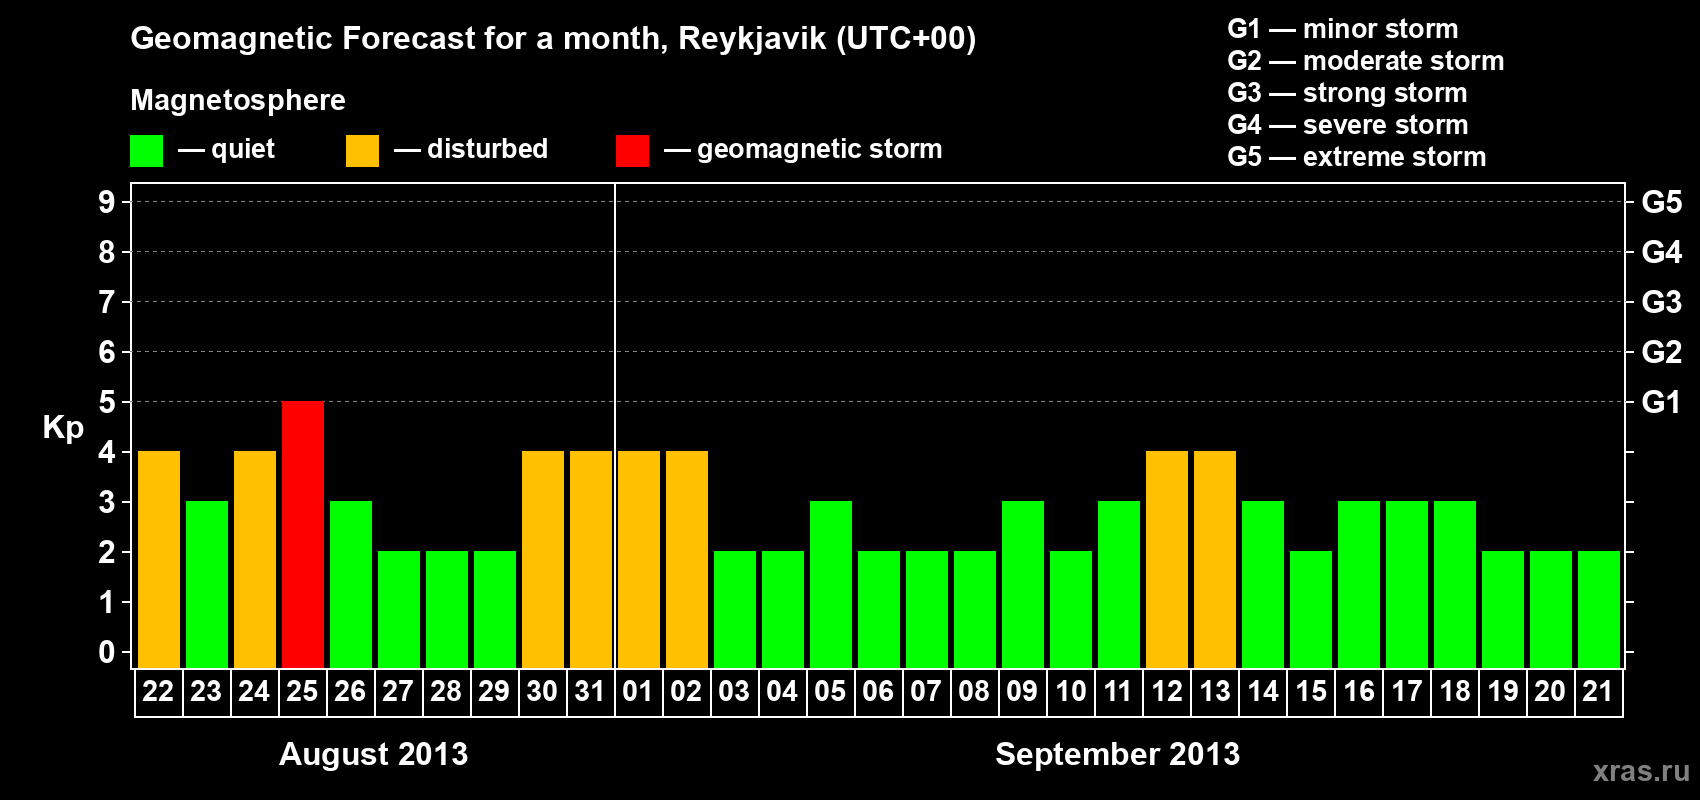Viewport: 1700px width, 800px height.
Task: Click the green bar for September 21
Action: coord(1599,609)
